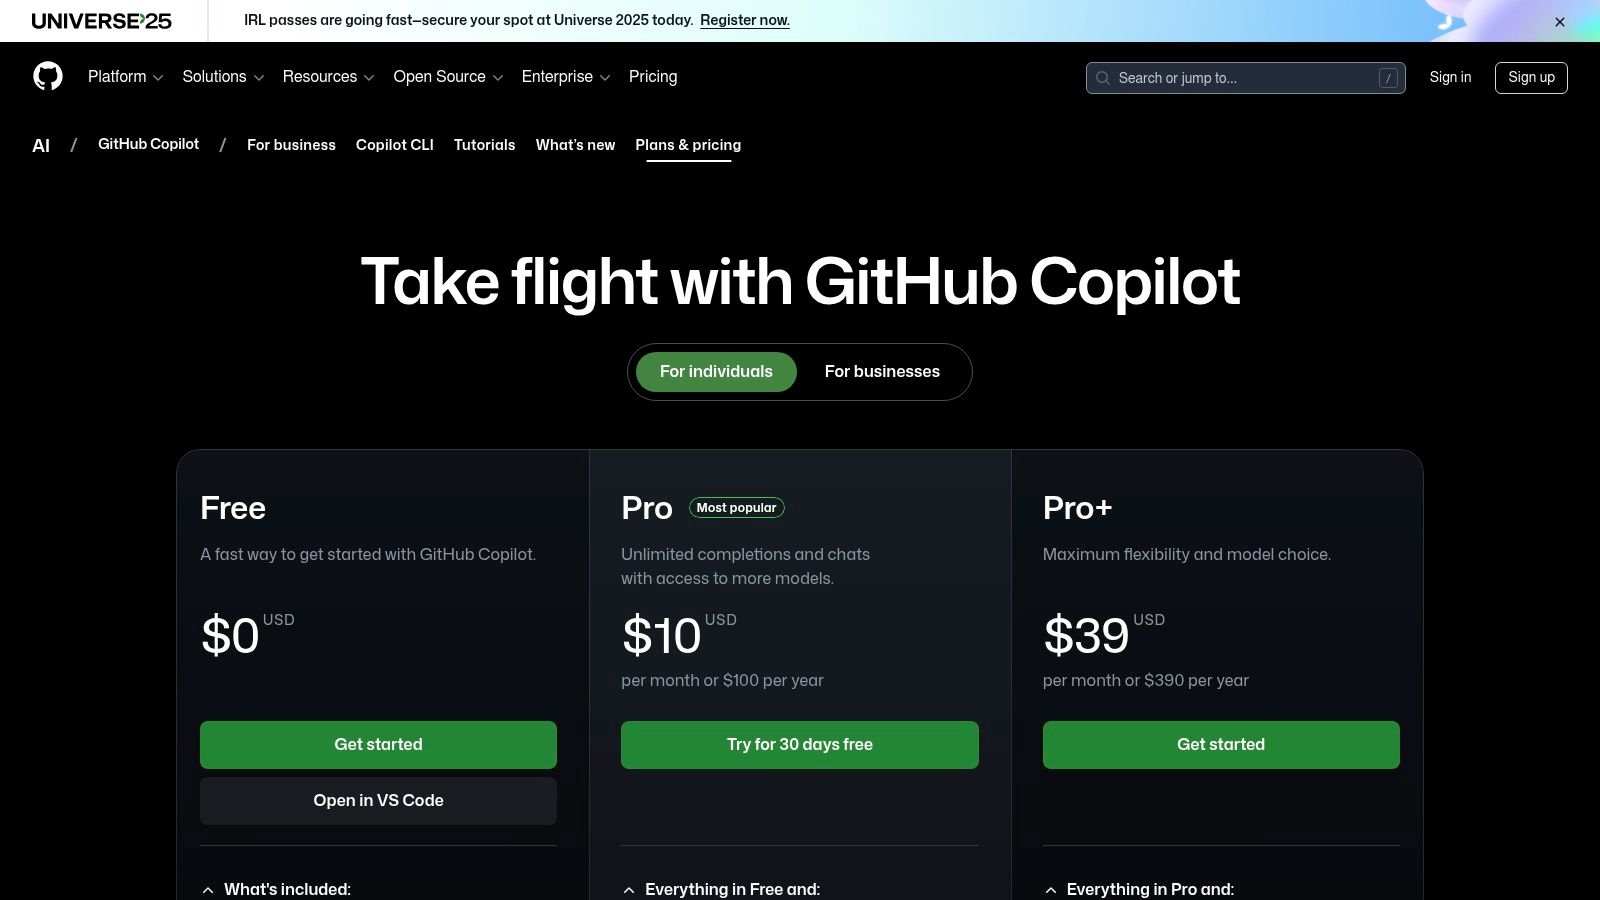This screenshot has height=900, width=1600.
Task: Switch to For businesses plans
Action: 882,372
